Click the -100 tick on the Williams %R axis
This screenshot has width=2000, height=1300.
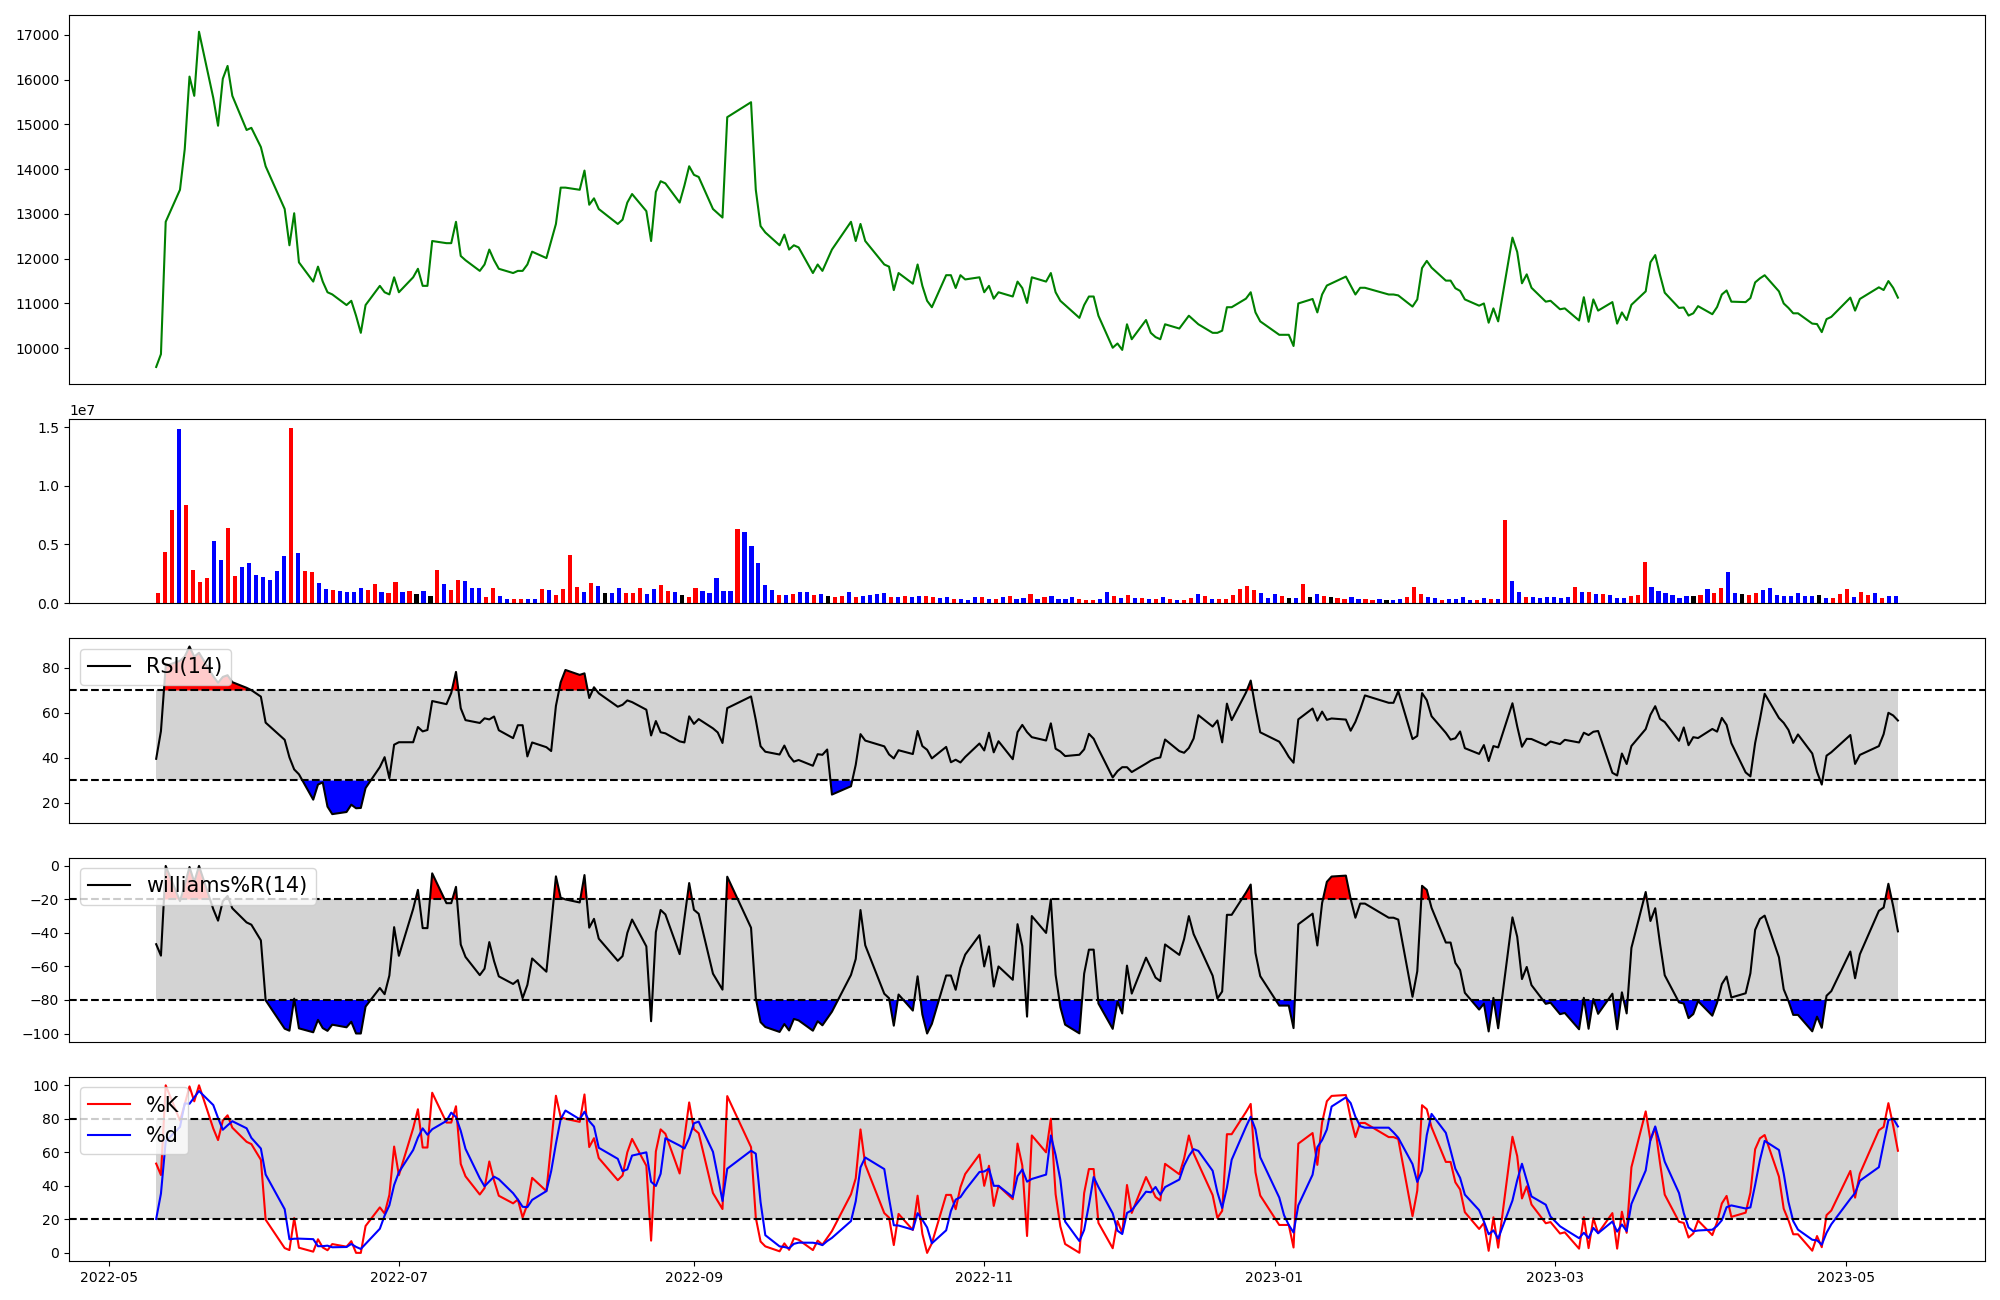[x=41, y=1034]
